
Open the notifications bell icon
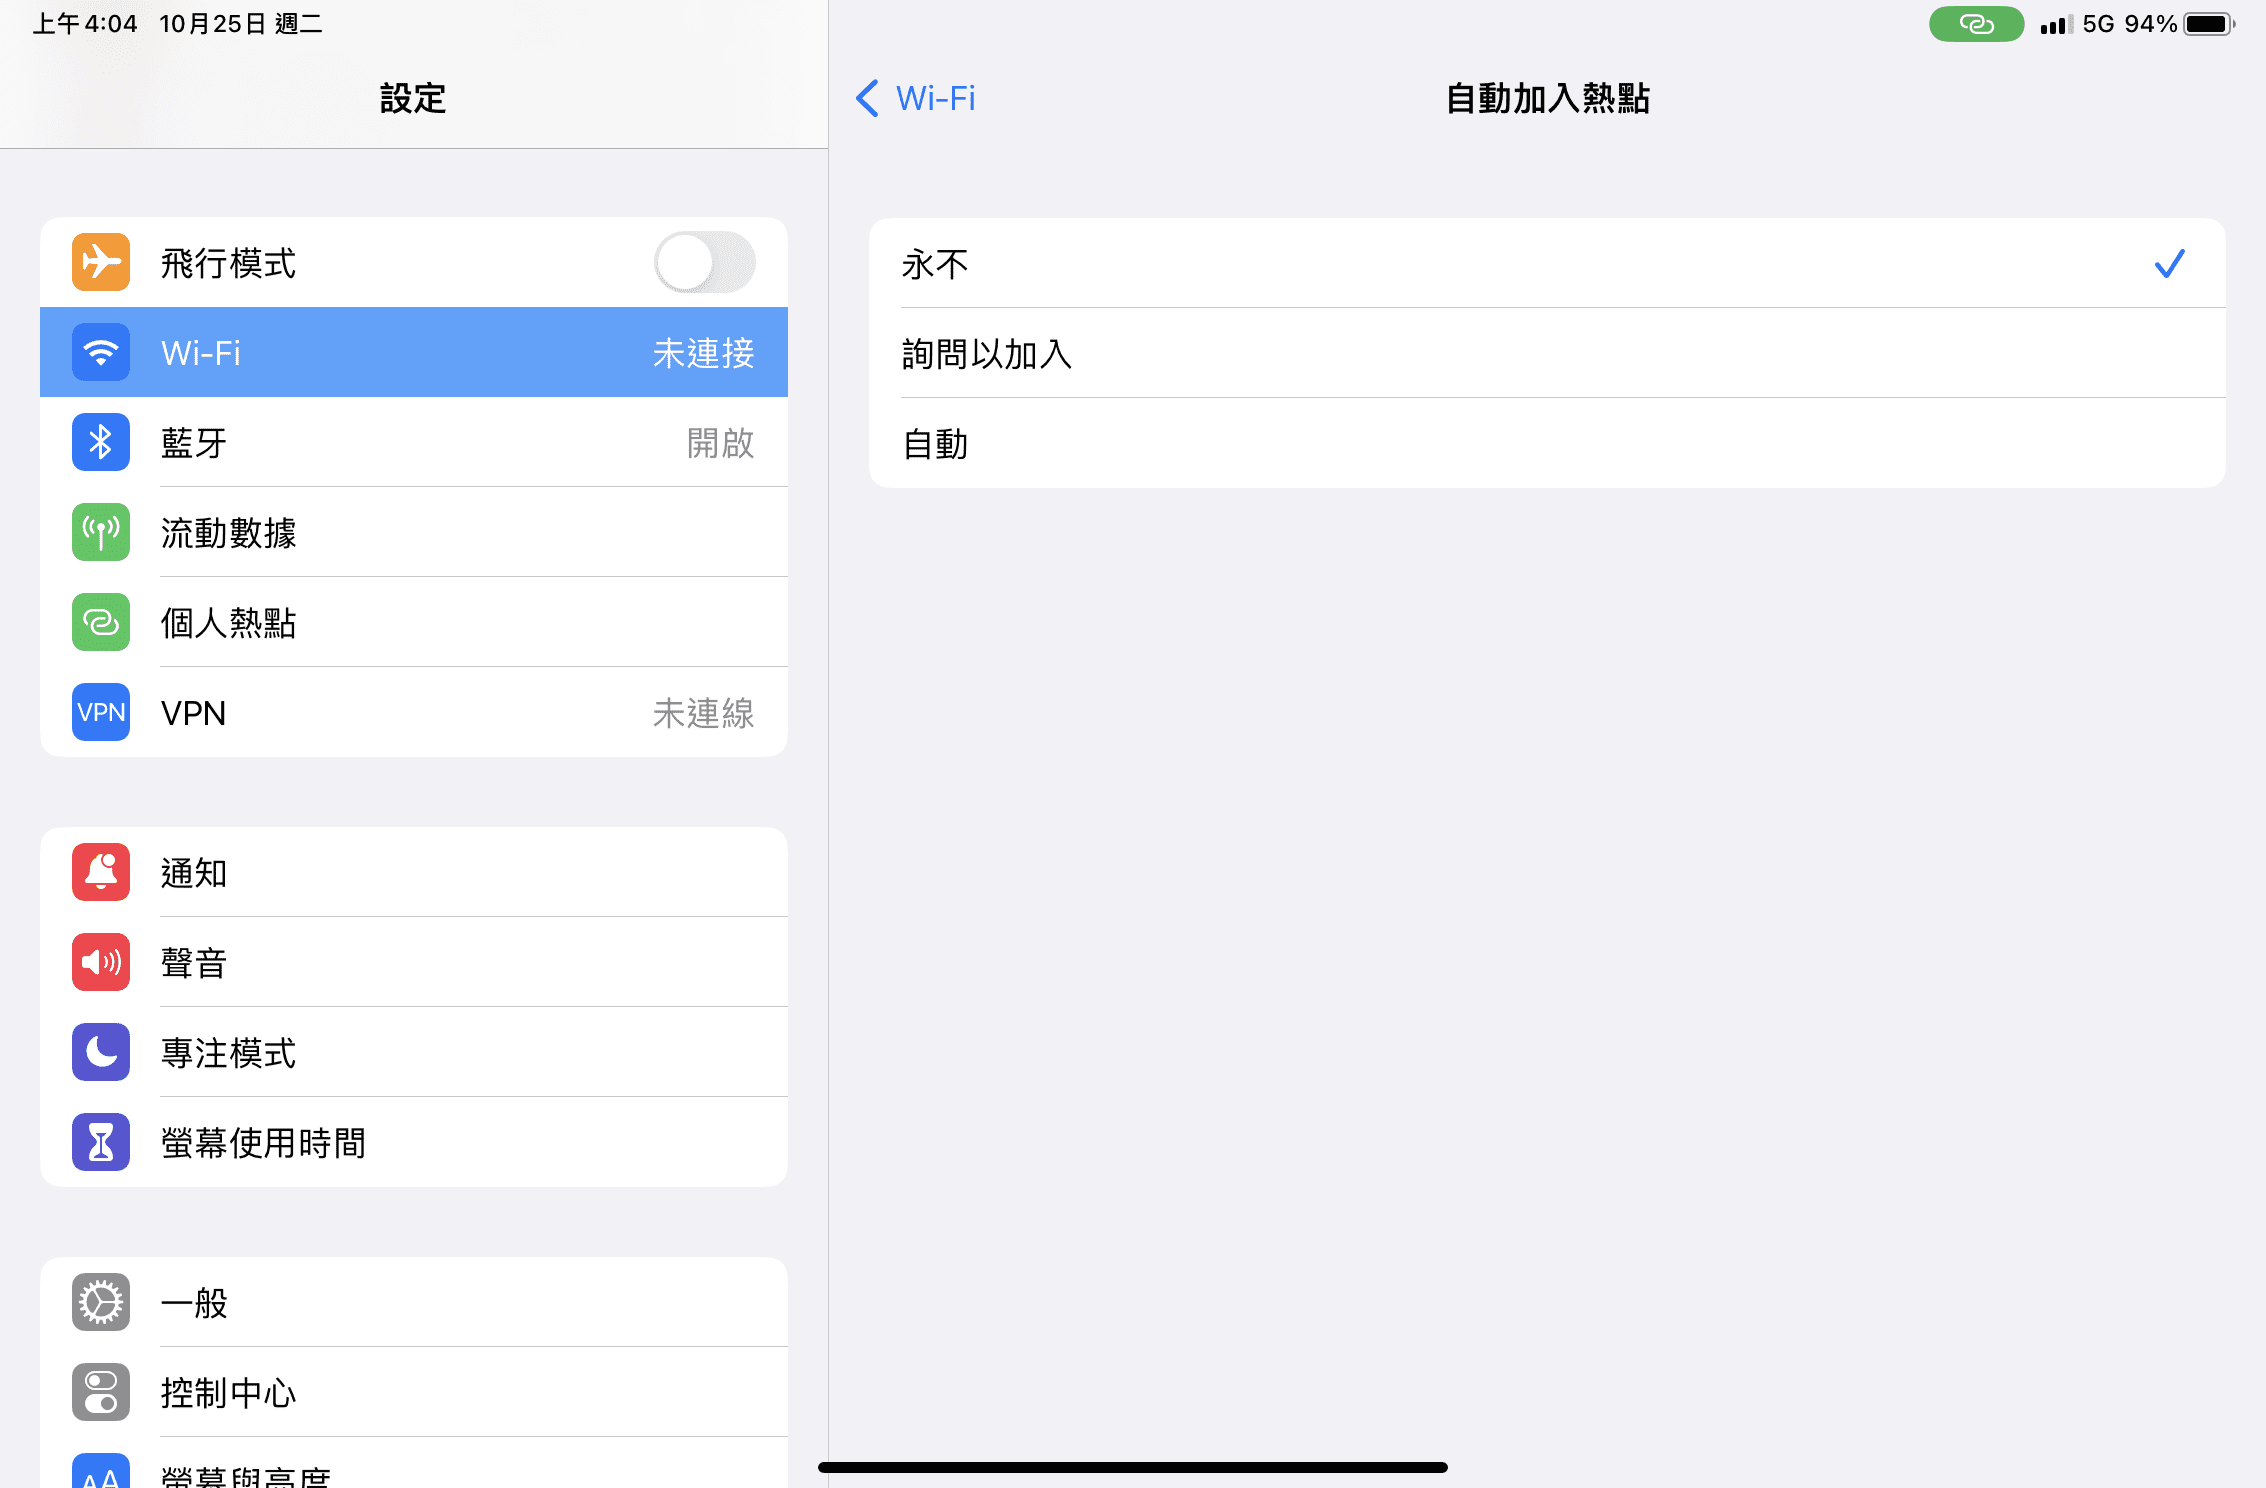pyautogui.click(x=101, y=872)
